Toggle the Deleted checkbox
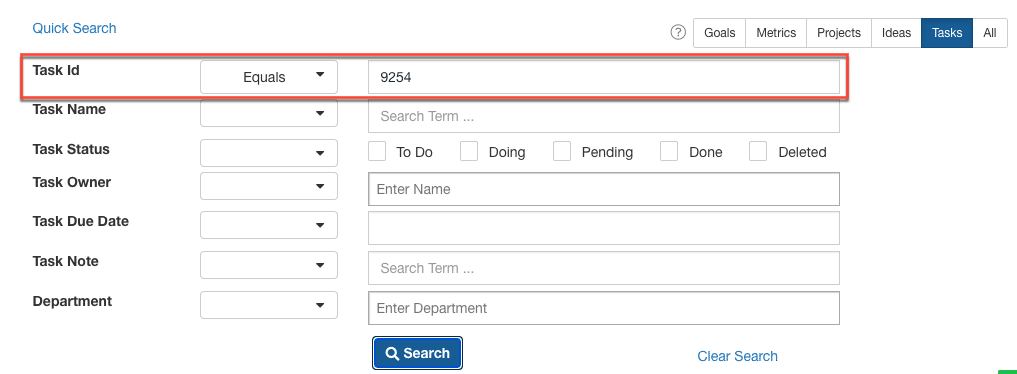This screenshot has height=374, width=1017. click(x=758, y=152)
